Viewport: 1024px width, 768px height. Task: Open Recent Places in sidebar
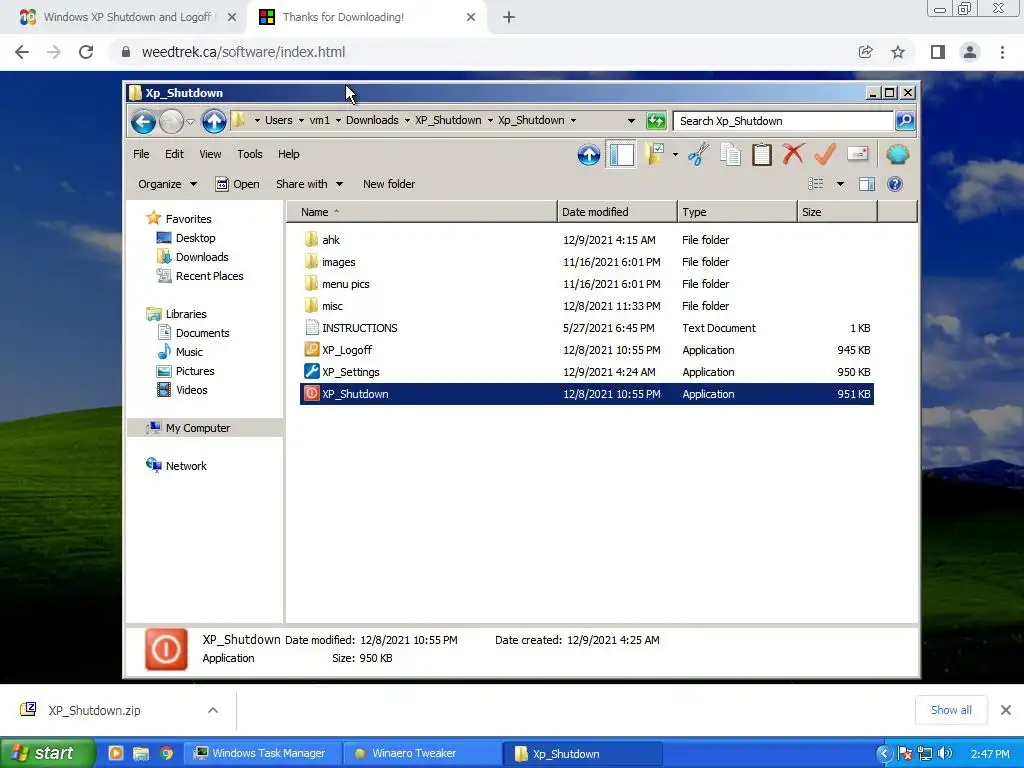coord(209,276)
